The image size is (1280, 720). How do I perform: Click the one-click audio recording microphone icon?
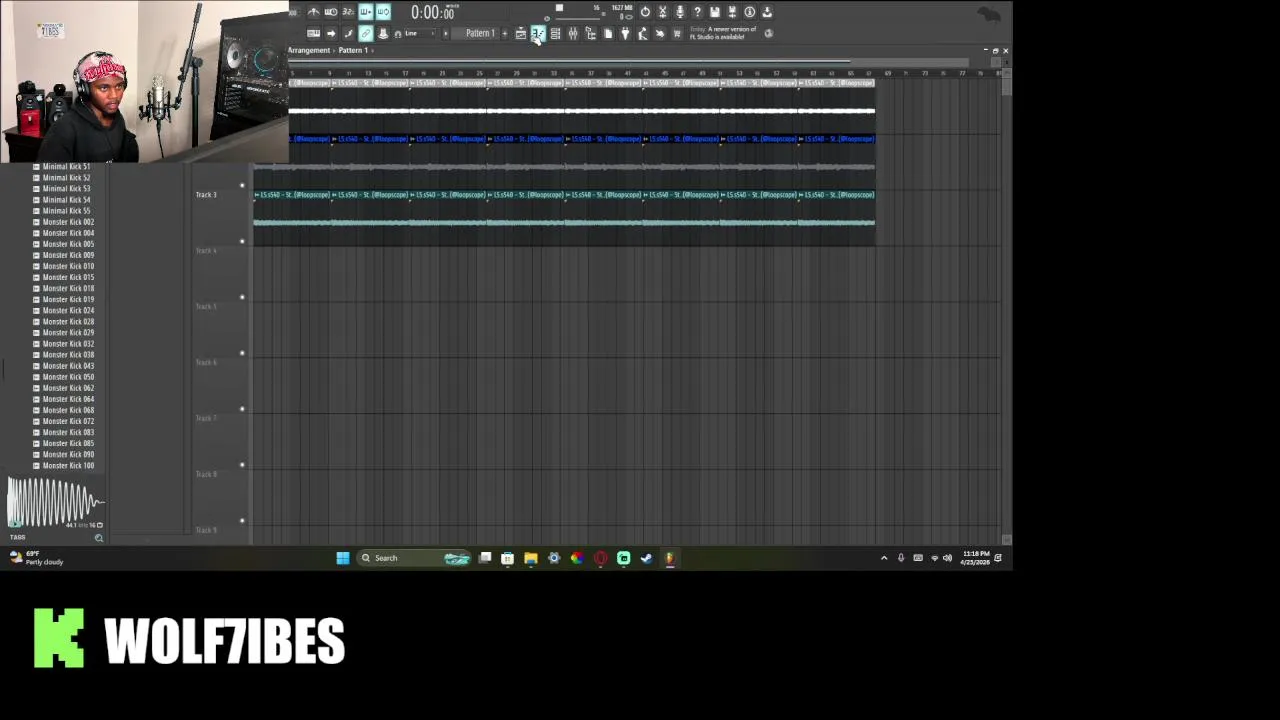(680, 12)
